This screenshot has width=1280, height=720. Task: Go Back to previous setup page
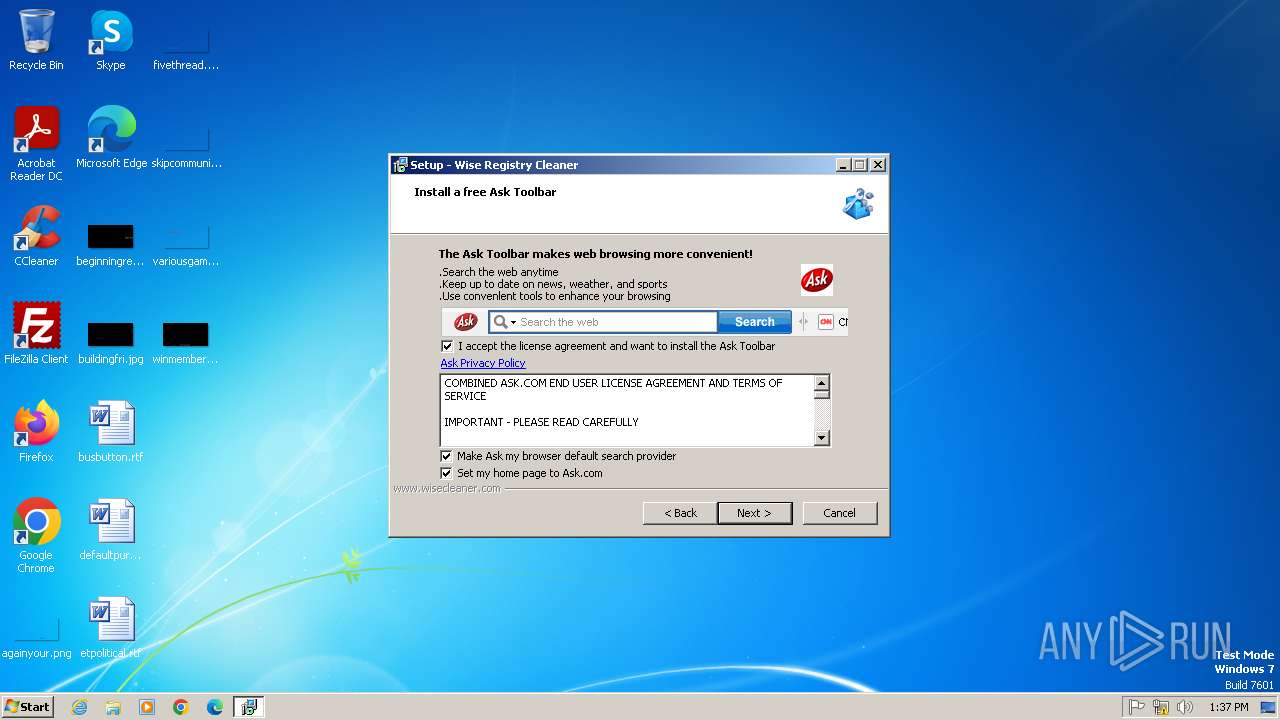[680, 513]
